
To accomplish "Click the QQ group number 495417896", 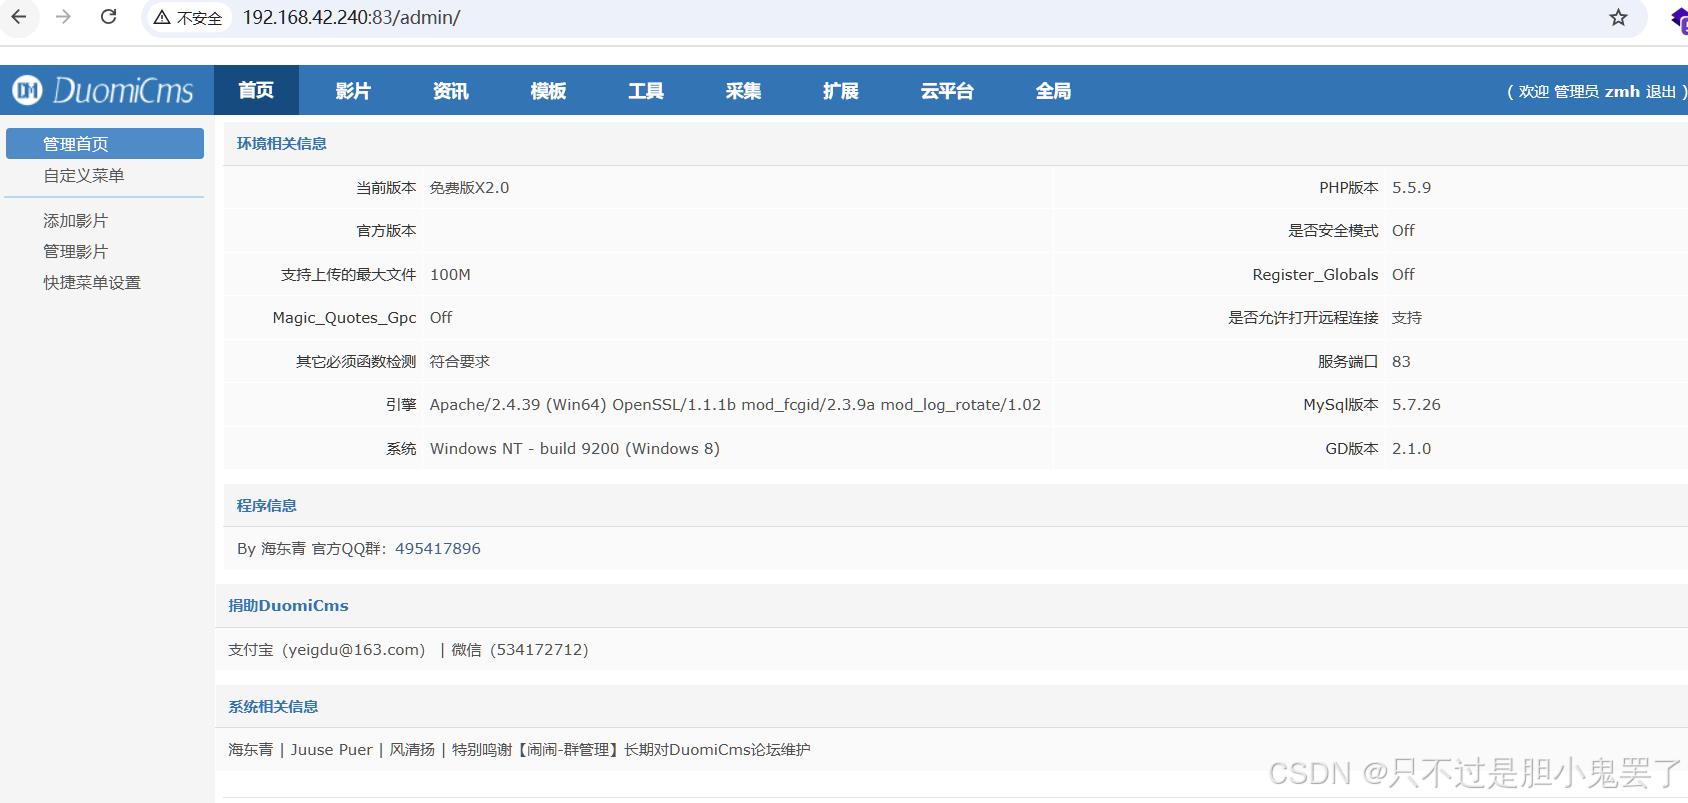I will [438, 549].
